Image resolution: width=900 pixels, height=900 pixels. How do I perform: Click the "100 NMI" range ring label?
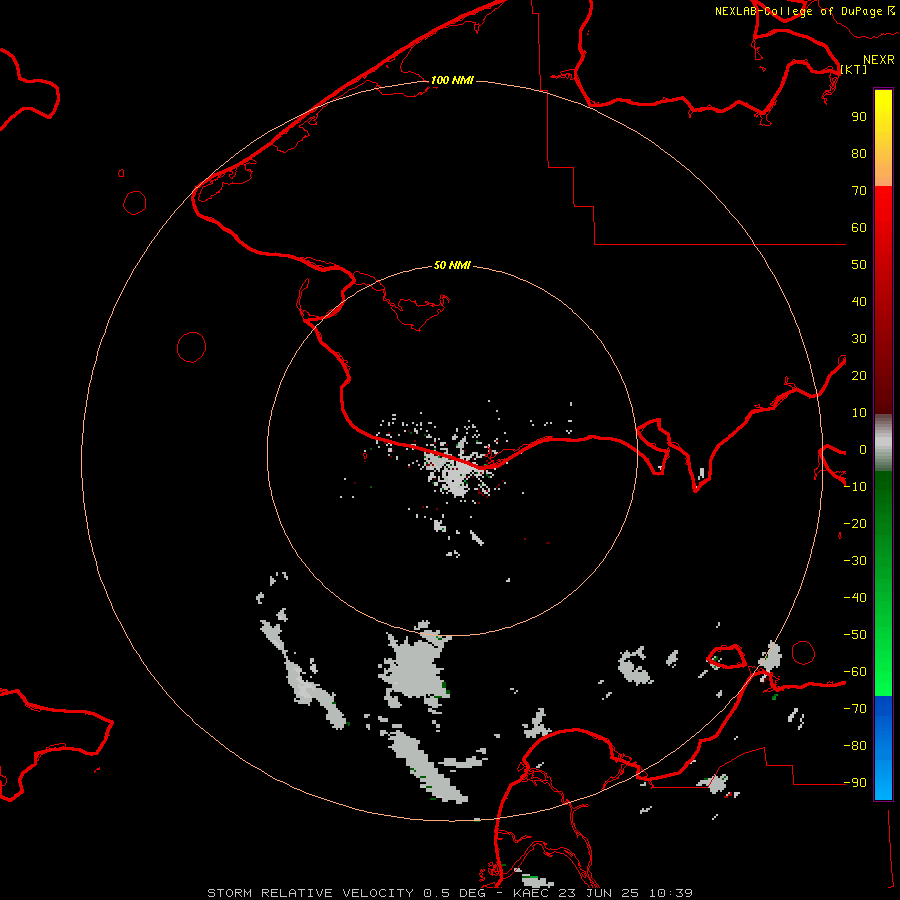click(x=452, y=80)
